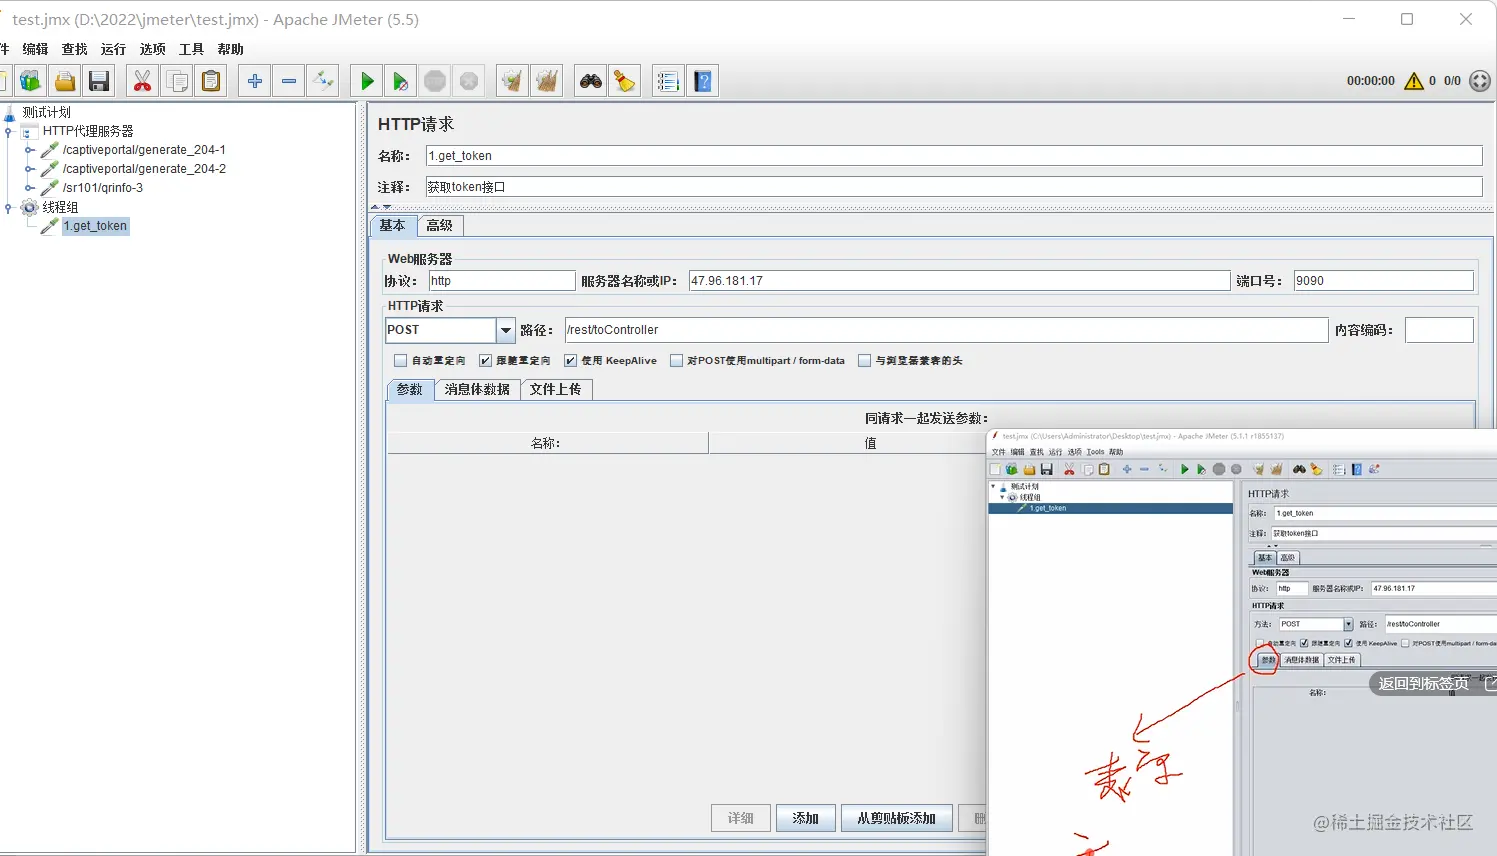
Task: Click the 从剪贴板添加 button
Action: point(896,818)
